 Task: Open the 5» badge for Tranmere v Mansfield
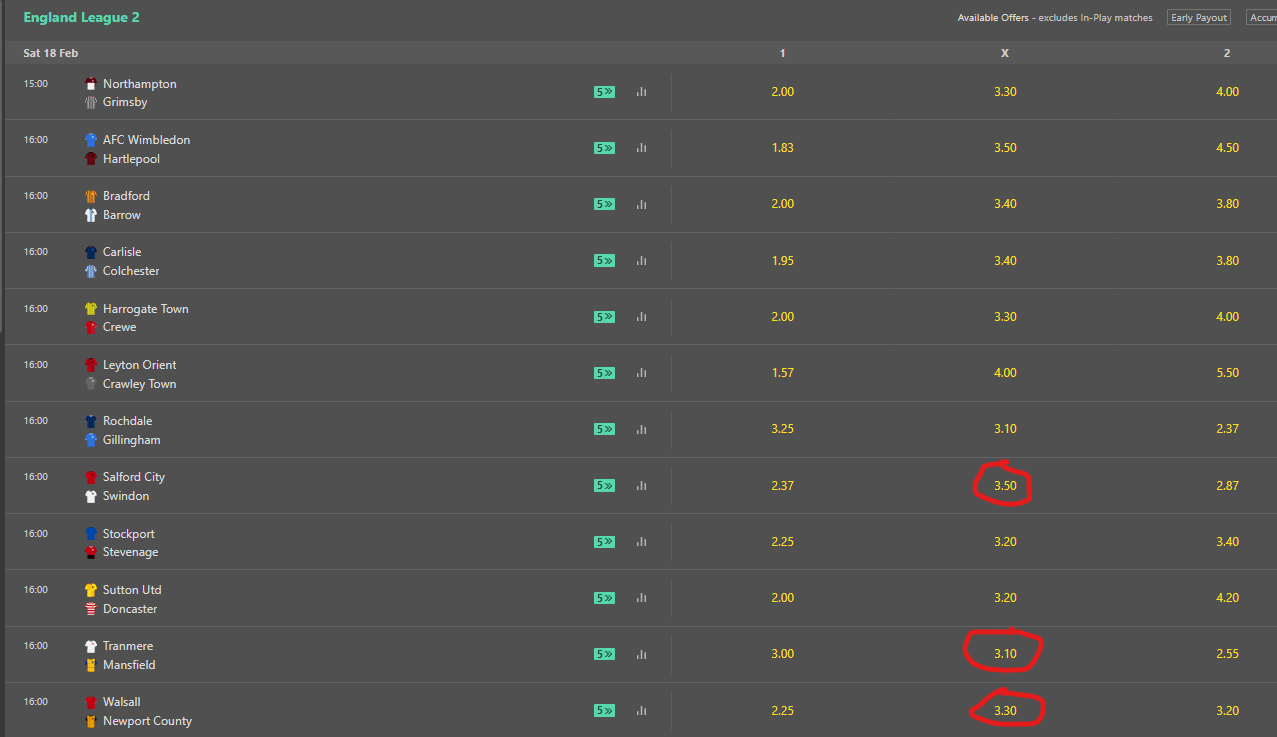[x=604, y=653]
